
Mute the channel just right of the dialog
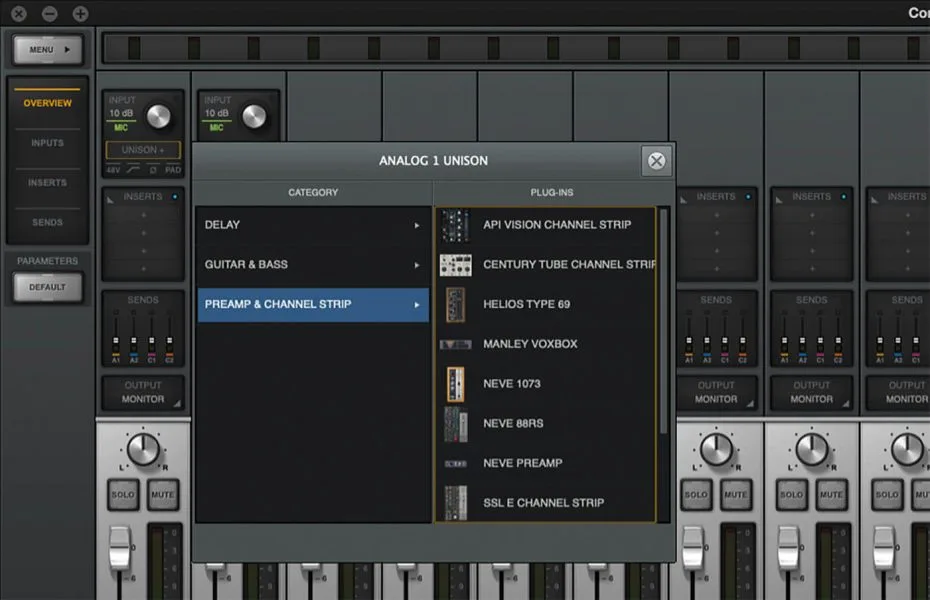click(x=736, y=494)
